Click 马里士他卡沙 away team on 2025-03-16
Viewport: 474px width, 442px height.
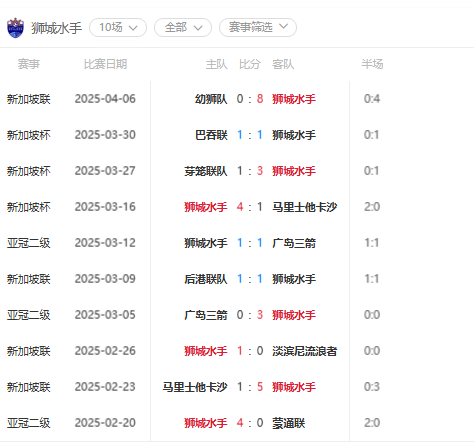[x=305, y=207]
